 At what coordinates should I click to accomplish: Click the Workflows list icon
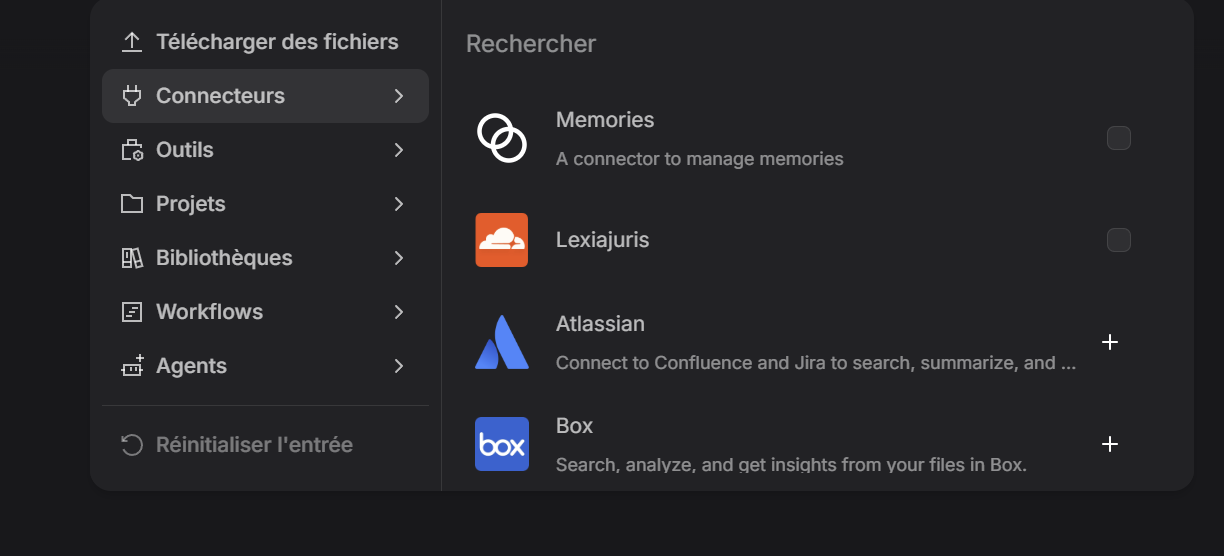132,312
